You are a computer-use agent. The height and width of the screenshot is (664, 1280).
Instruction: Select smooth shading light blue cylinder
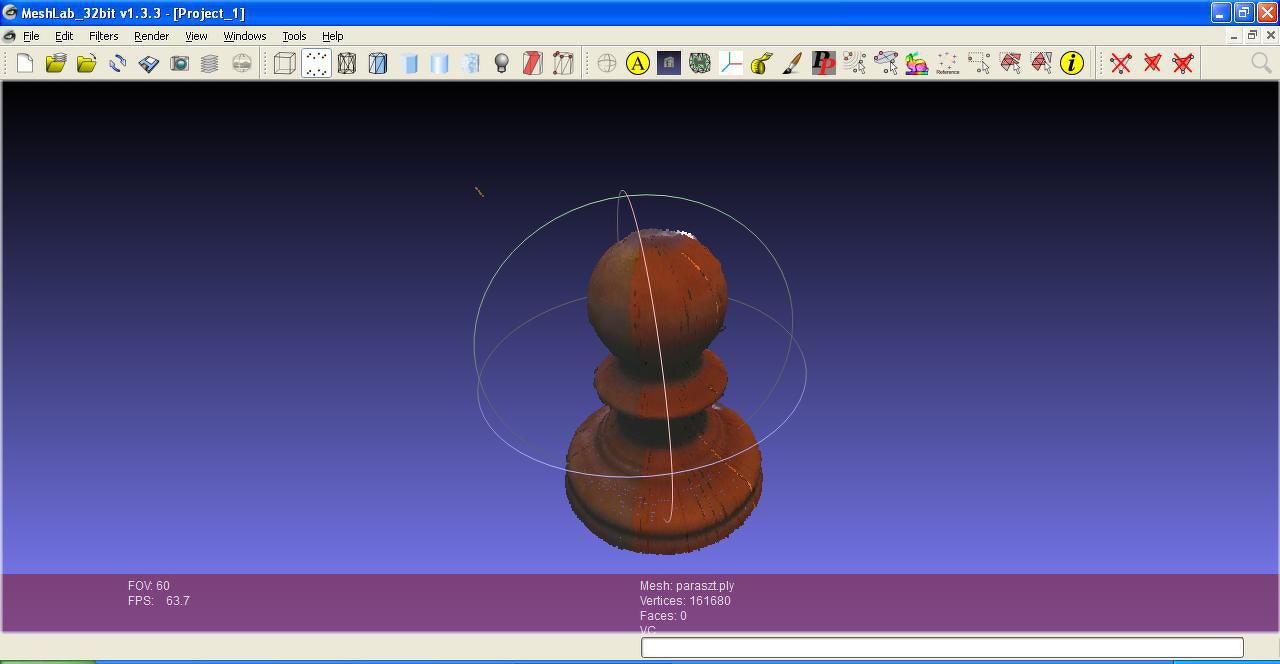pyautogui.click(x=440, y=63)
